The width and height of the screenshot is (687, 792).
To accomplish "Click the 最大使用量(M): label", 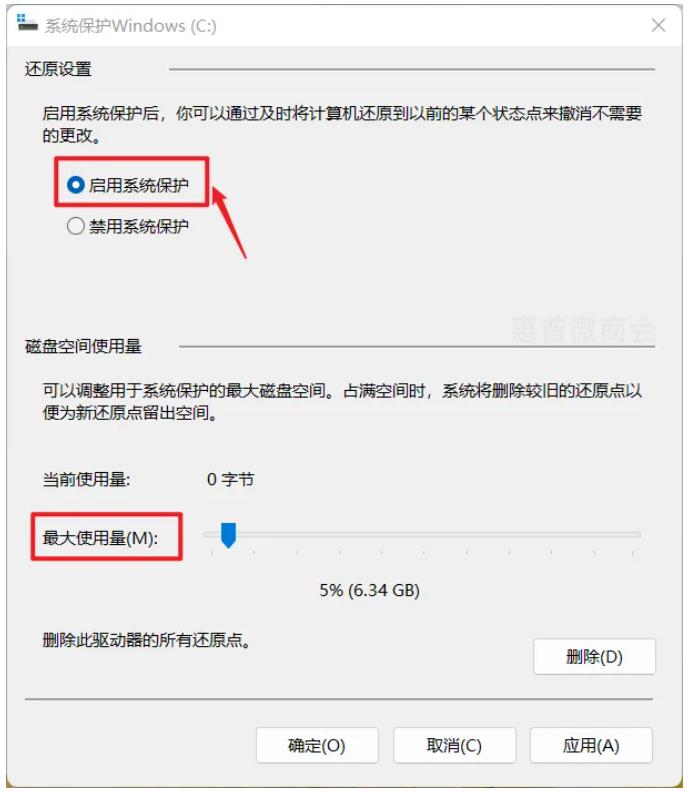I will click(100, 538).
